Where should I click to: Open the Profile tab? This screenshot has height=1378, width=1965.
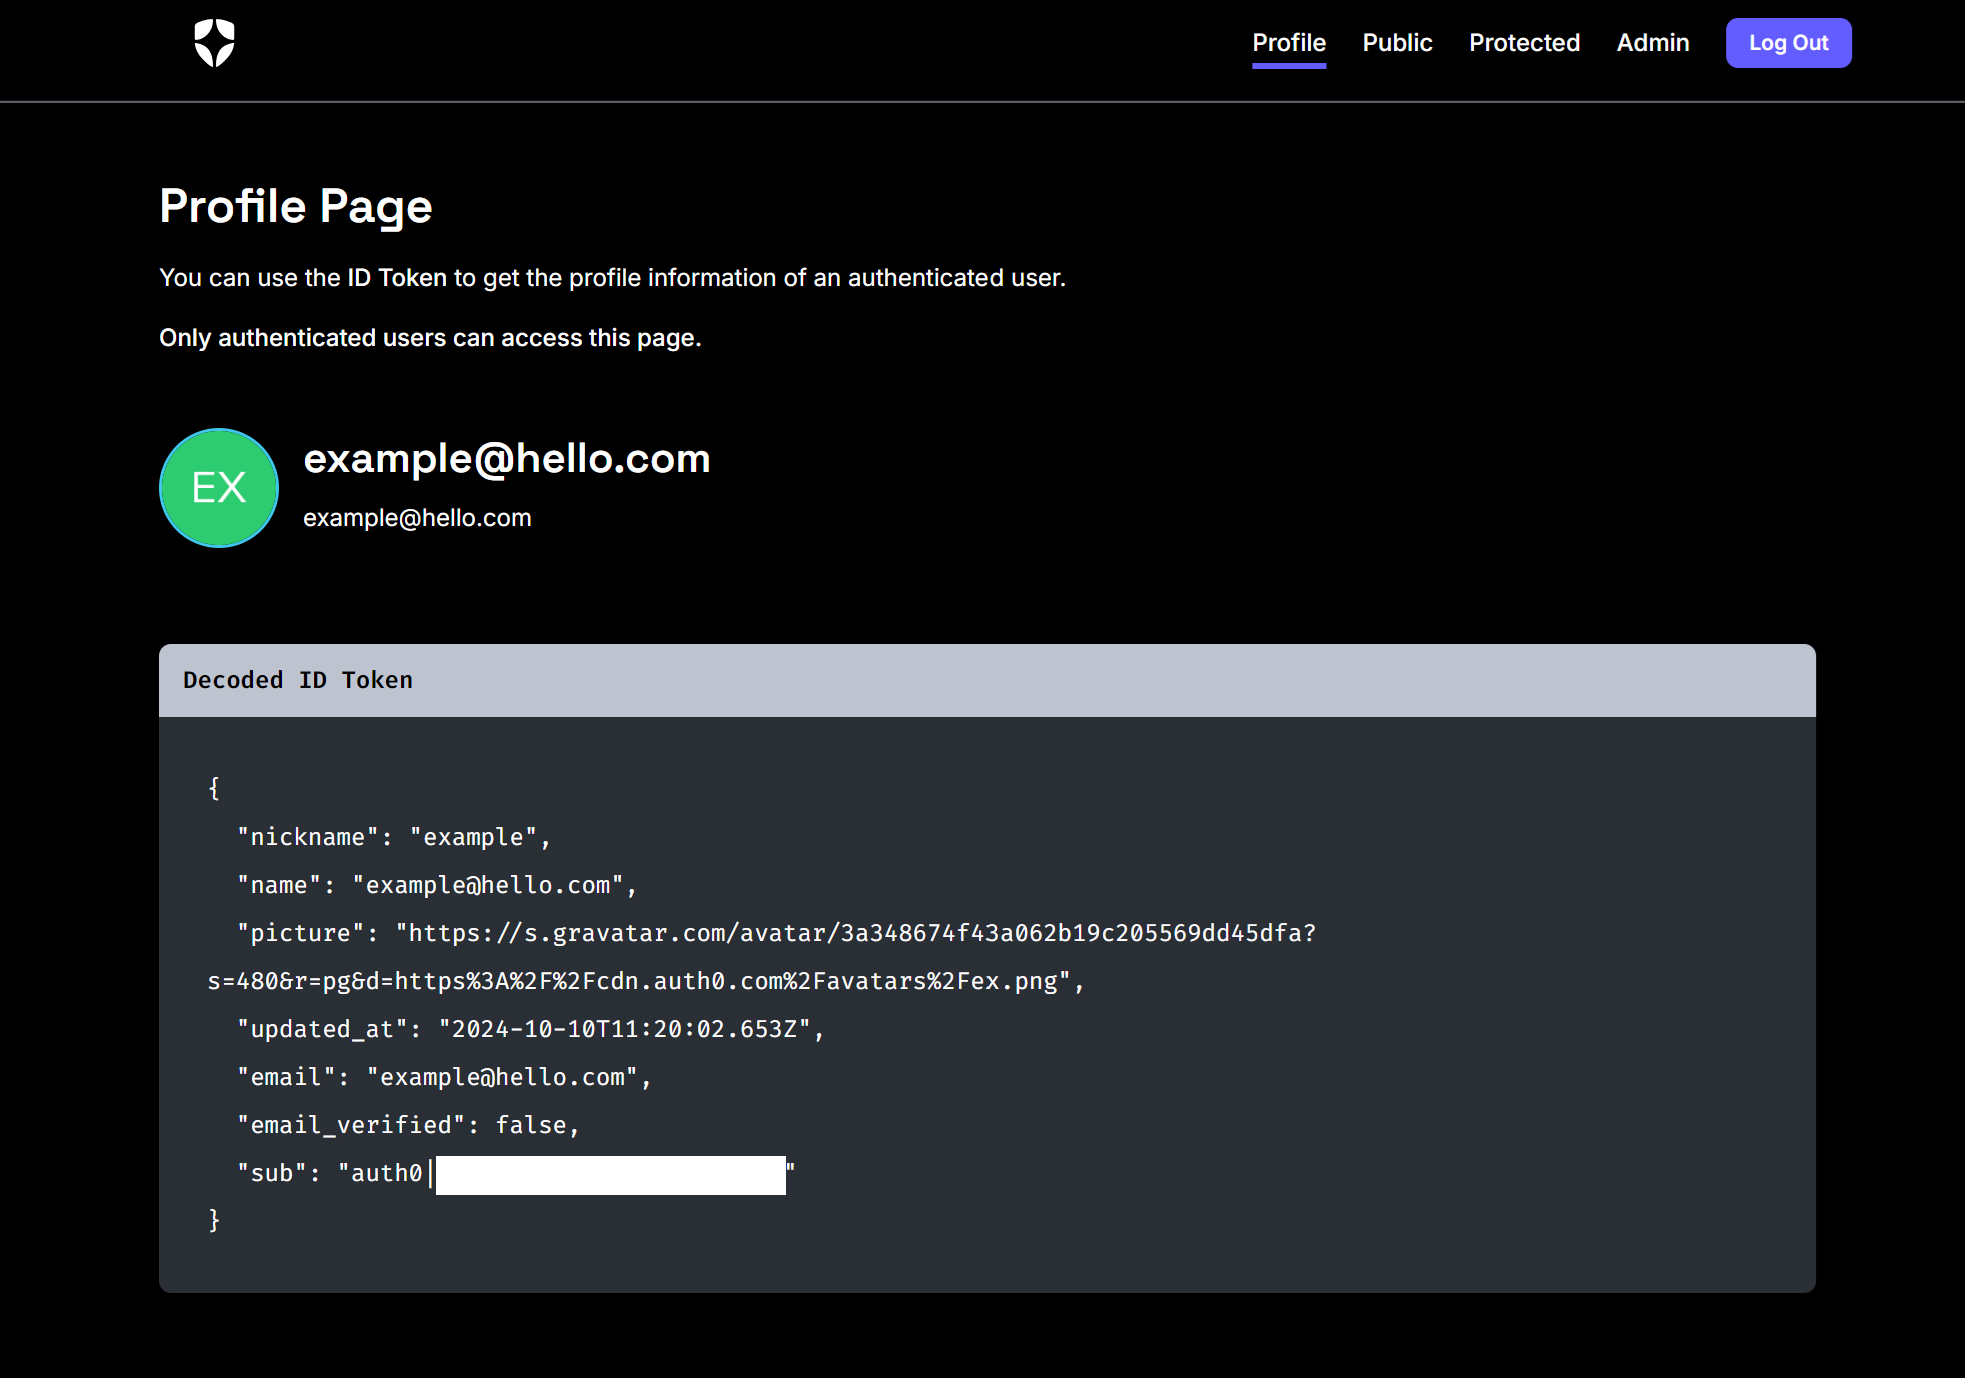click(x=1289, y=43)
